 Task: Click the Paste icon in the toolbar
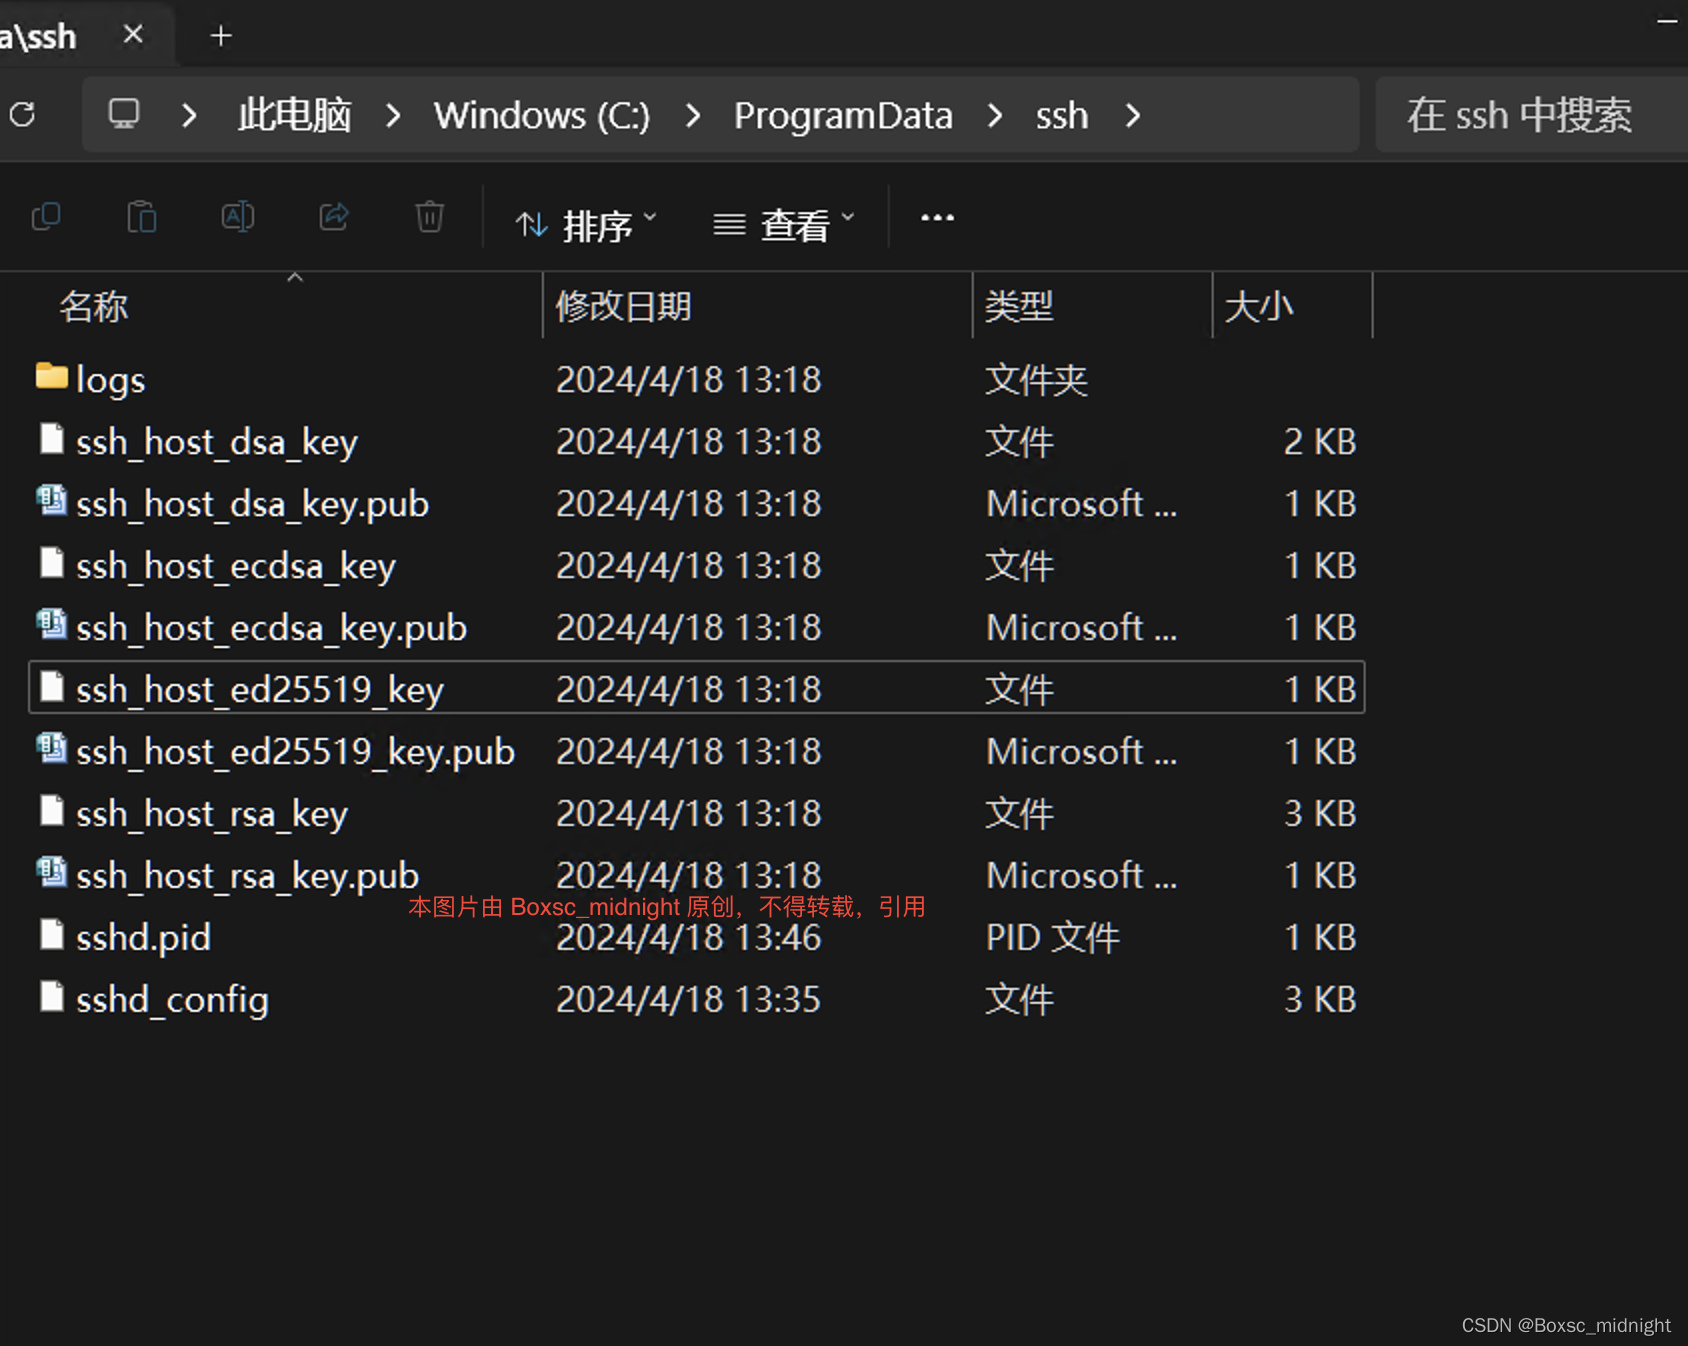click(x=142, y=217)
